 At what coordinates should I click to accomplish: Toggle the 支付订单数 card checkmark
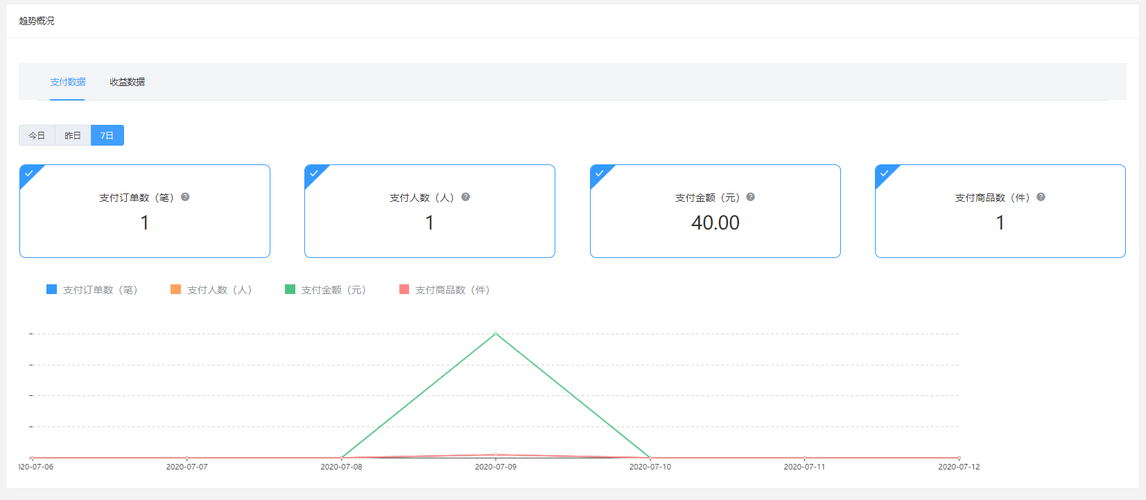(x=29, y=174)
